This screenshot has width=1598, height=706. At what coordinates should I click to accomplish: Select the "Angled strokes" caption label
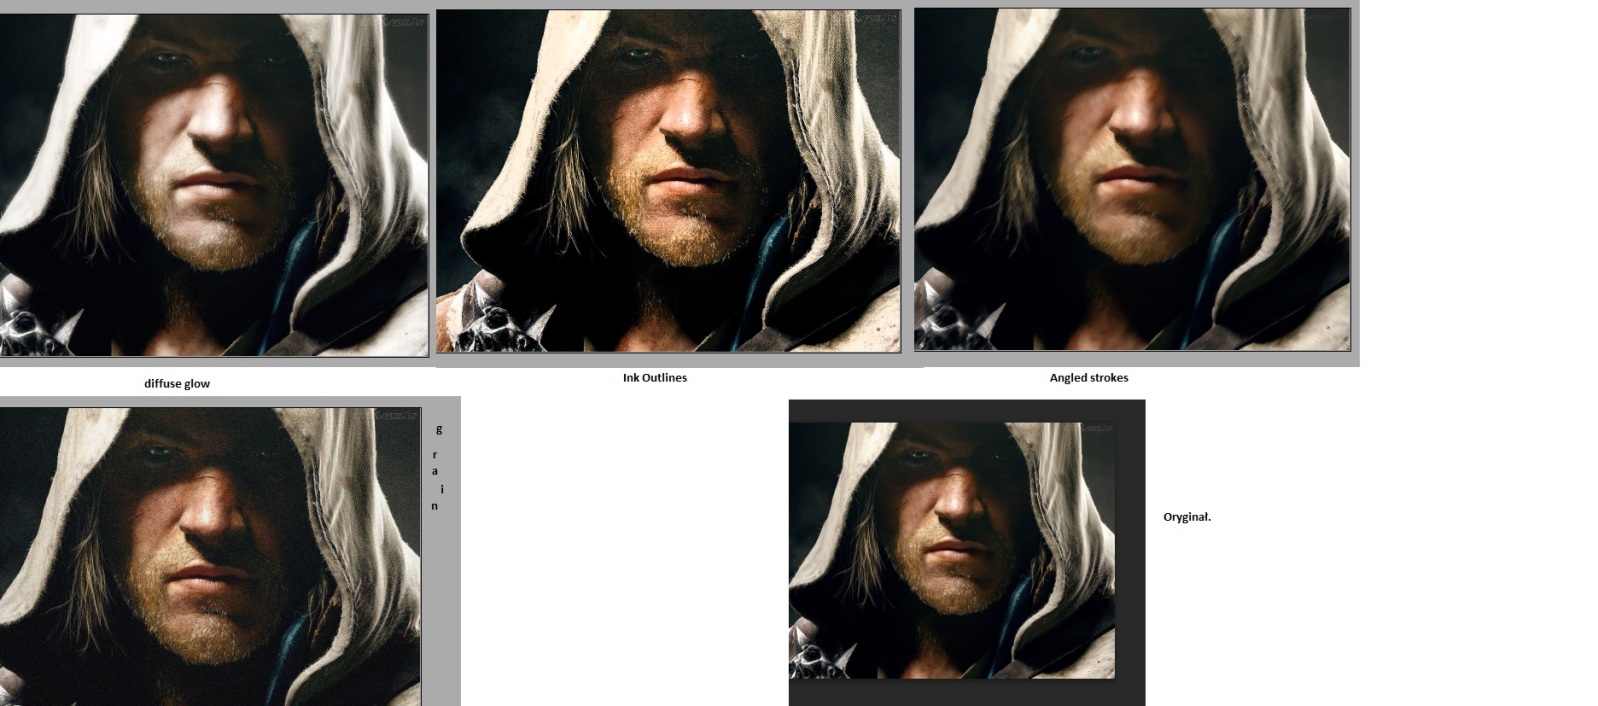point(1089,378)
